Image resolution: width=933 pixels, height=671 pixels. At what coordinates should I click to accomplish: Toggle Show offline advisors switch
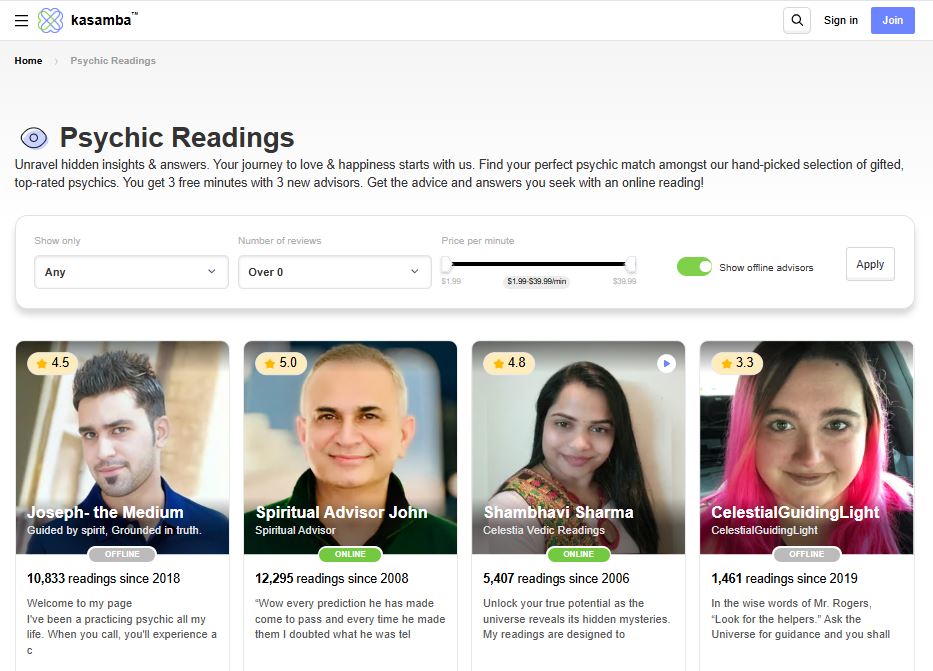point(694,266)
